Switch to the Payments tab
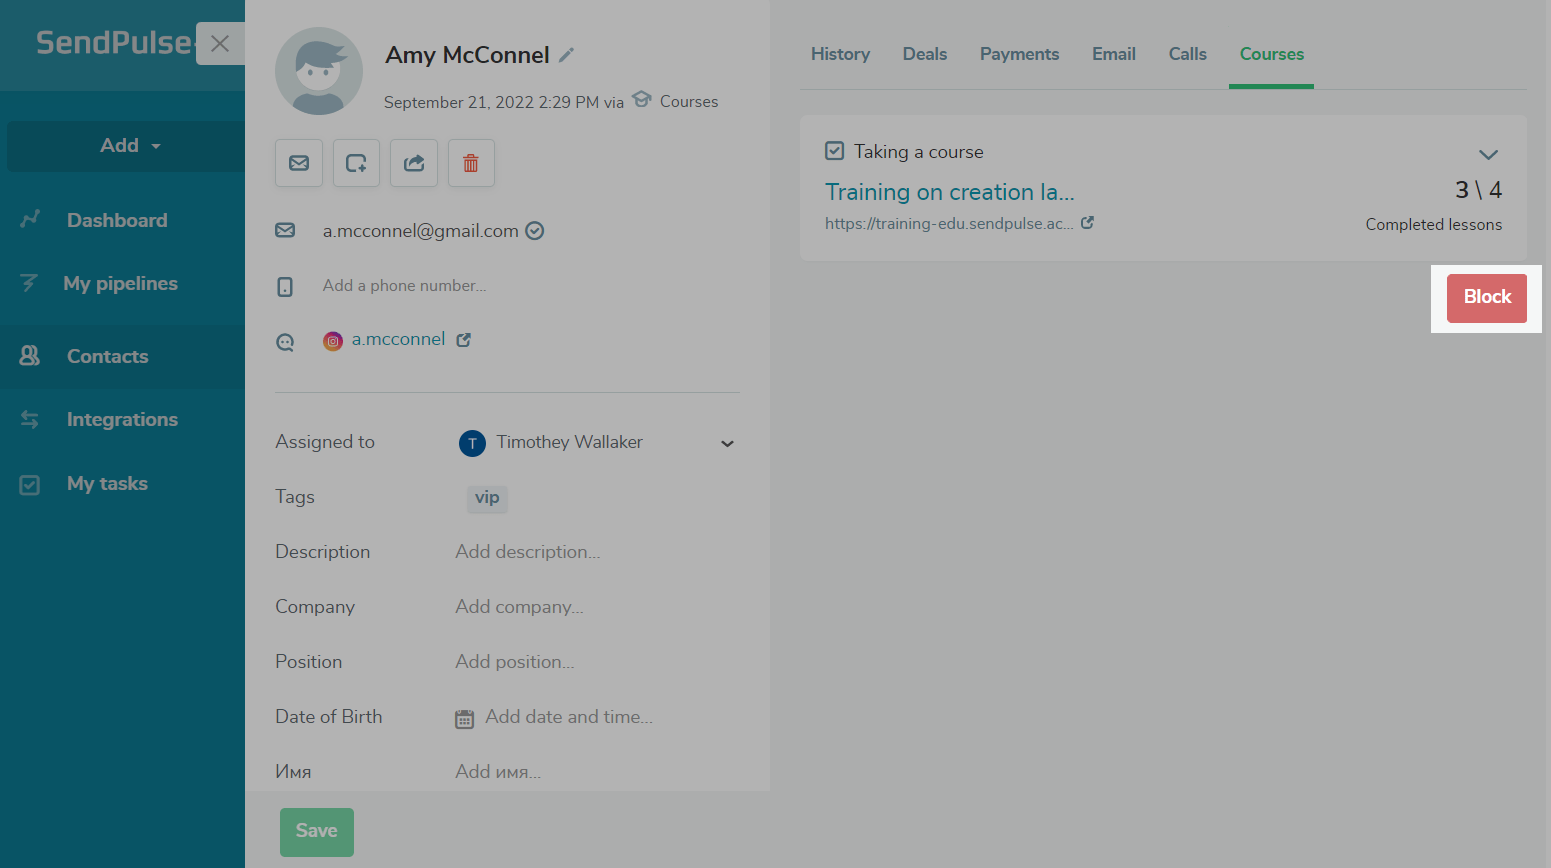 click(x=1019, y=54)
